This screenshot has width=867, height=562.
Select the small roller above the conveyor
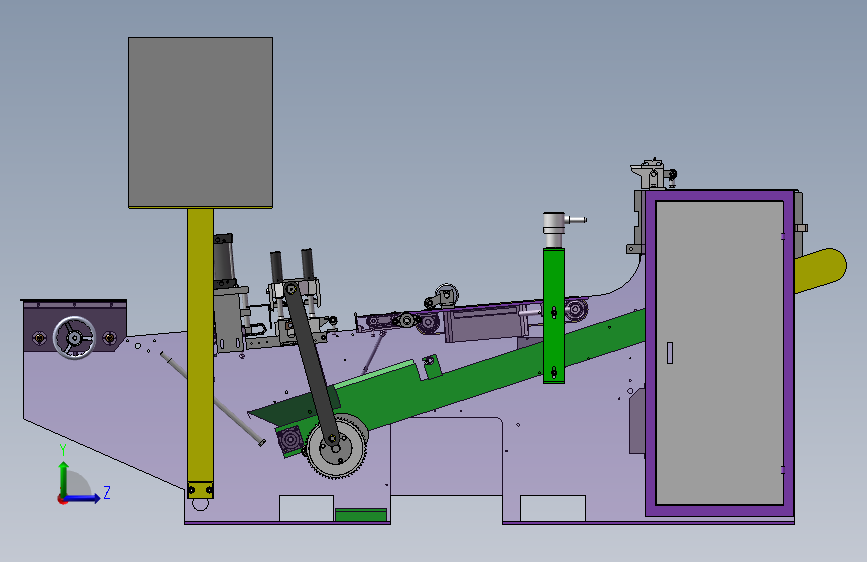tap(446, 295)
